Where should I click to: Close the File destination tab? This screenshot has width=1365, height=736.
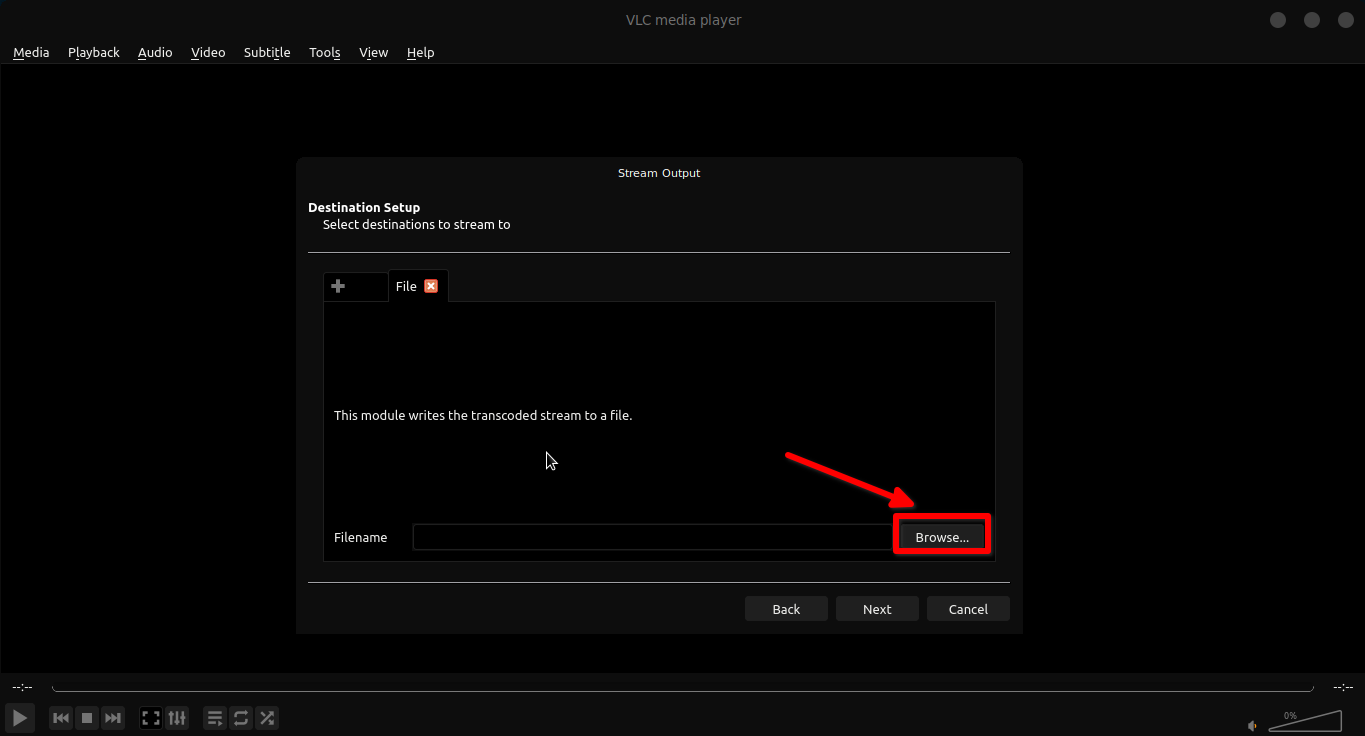pyautogui.click(x=431, y=286)
